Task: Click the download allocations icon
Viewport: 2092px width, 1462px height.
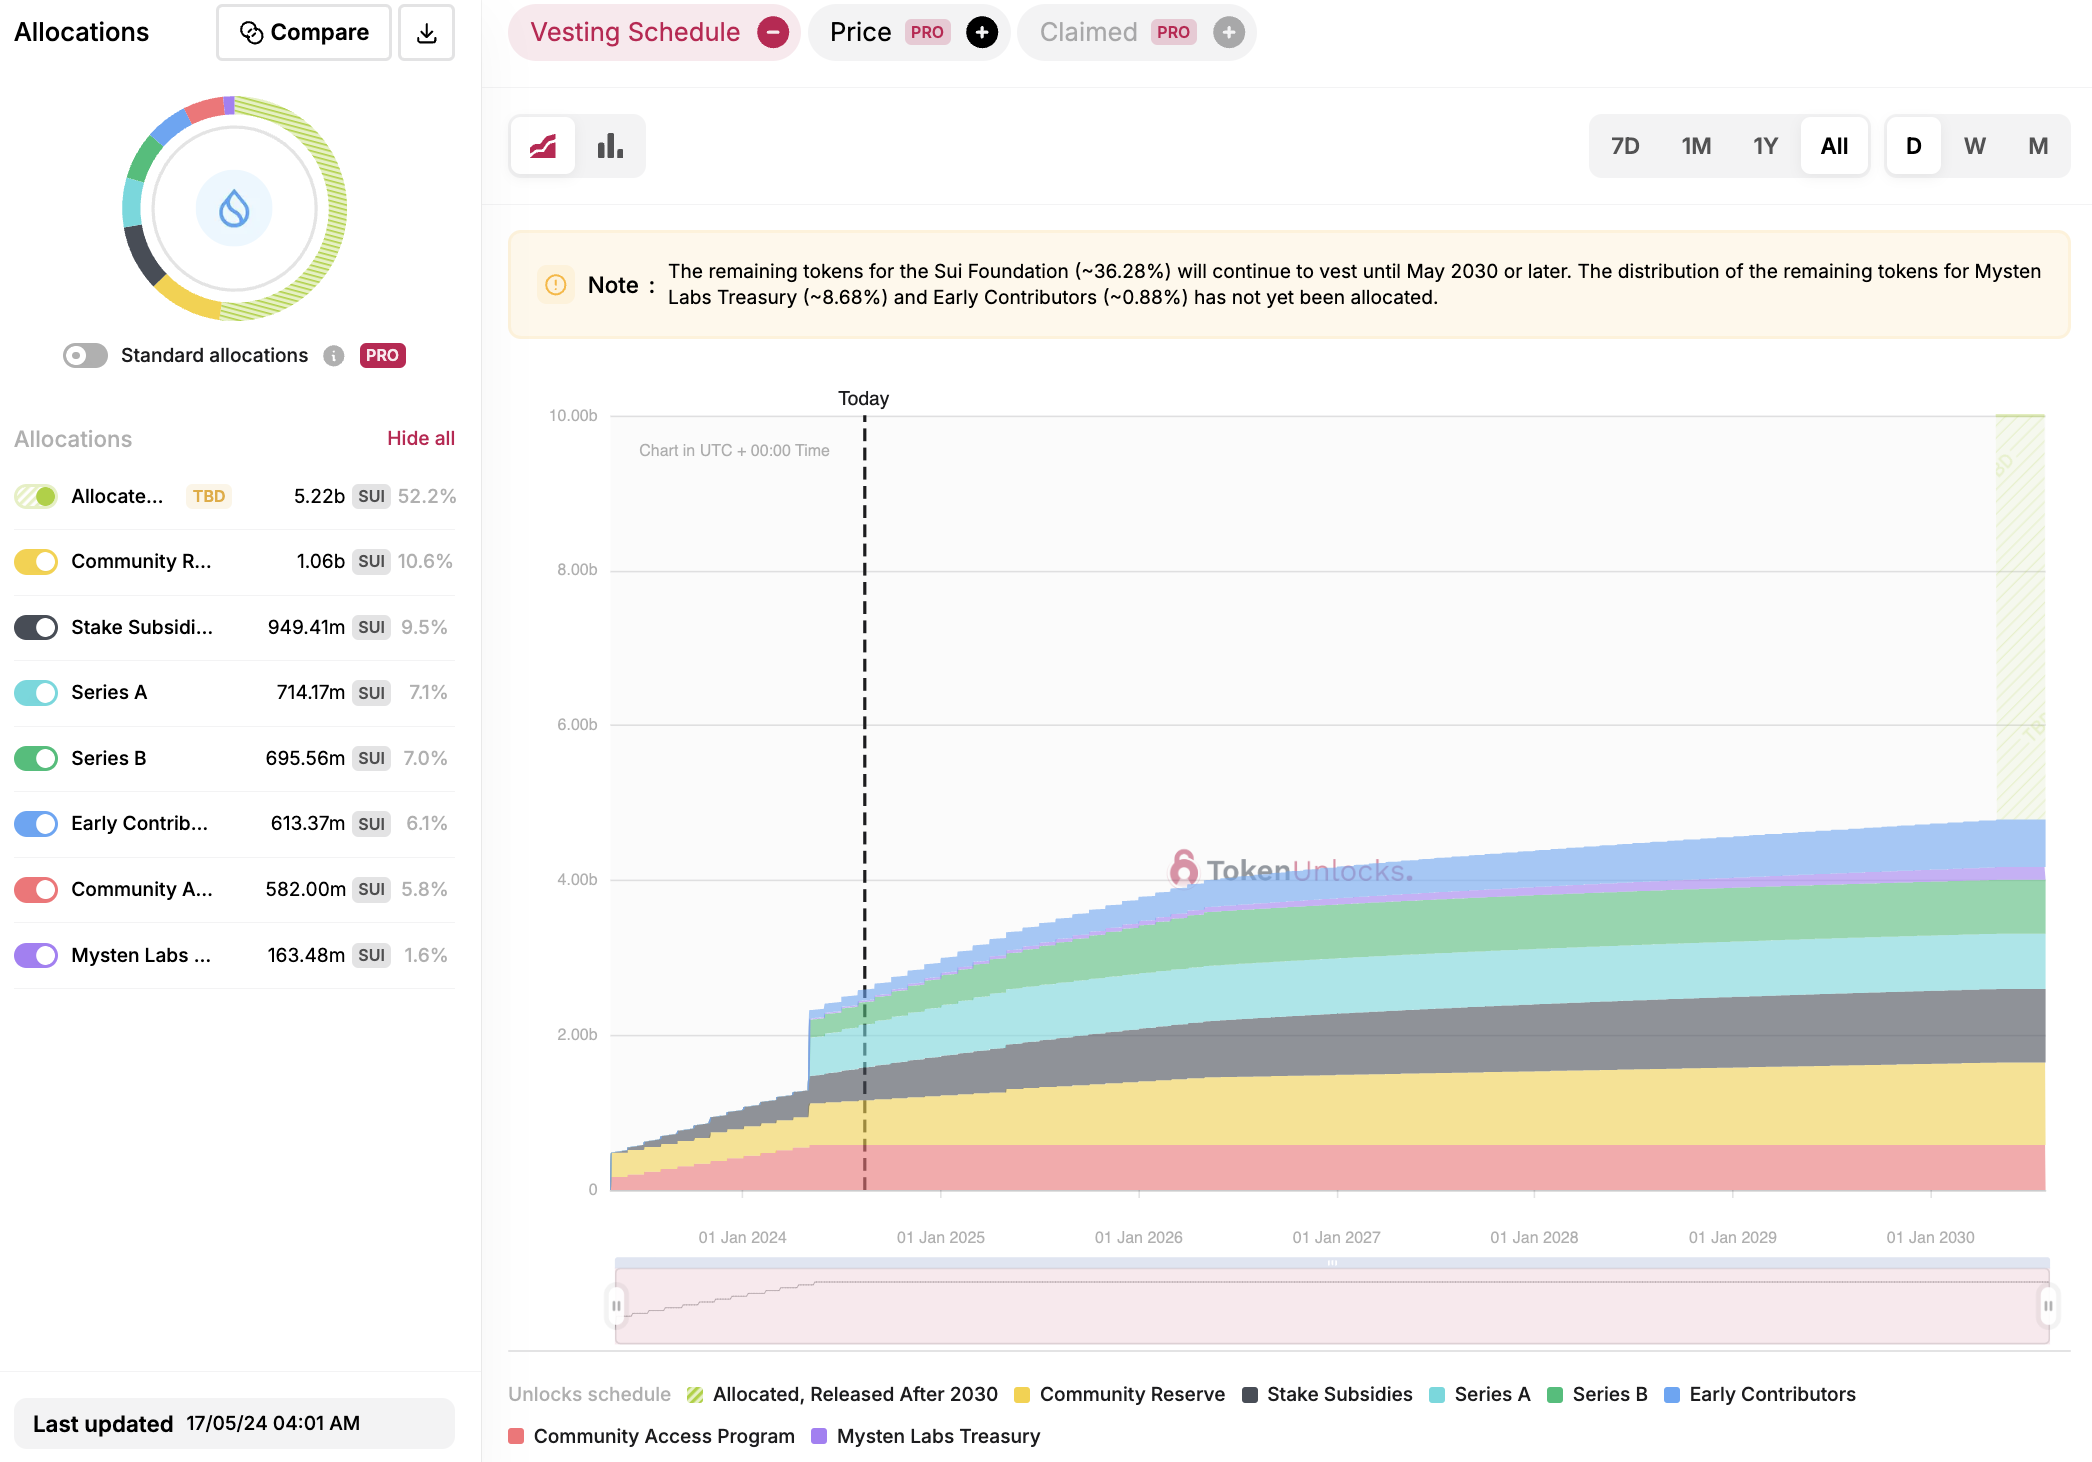Action: point(426,33)
